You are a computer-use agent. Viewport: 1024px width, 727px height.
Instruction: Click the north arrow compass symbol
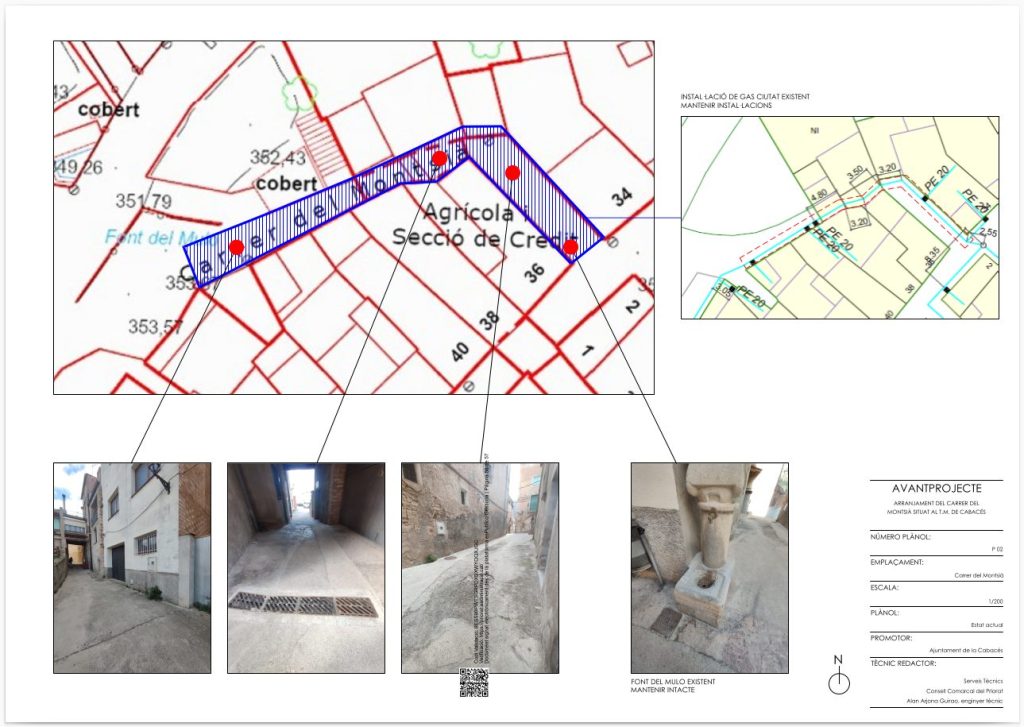tap(839, 681)
